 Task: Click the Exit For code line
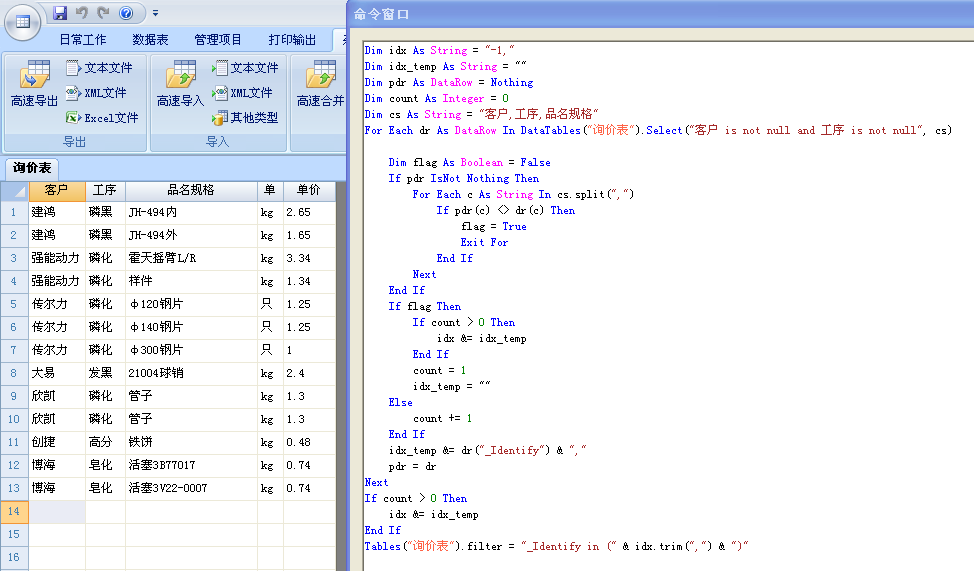click(x=484, y=242)
